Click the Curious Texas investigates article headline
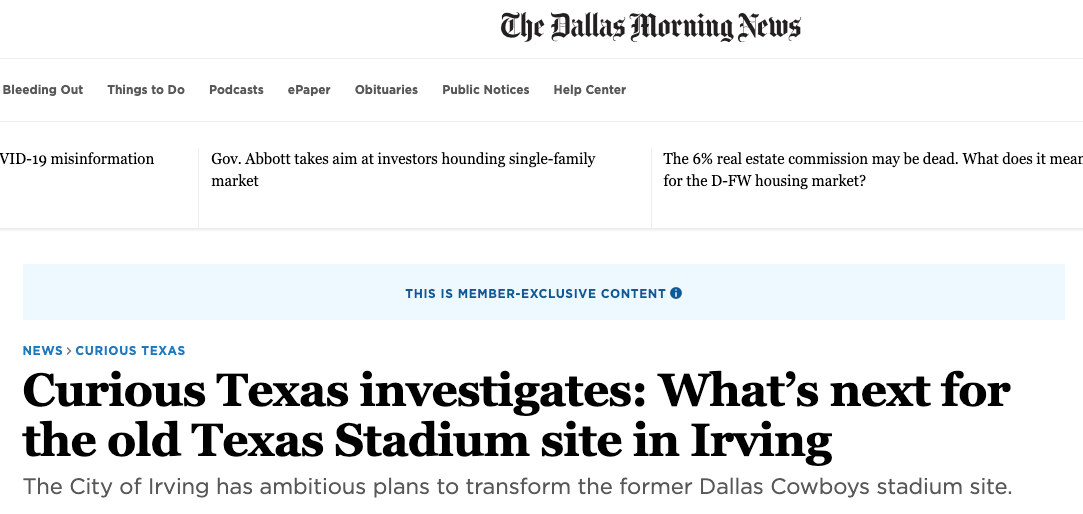Screen dimensions: 1083x514 (515, 415)
